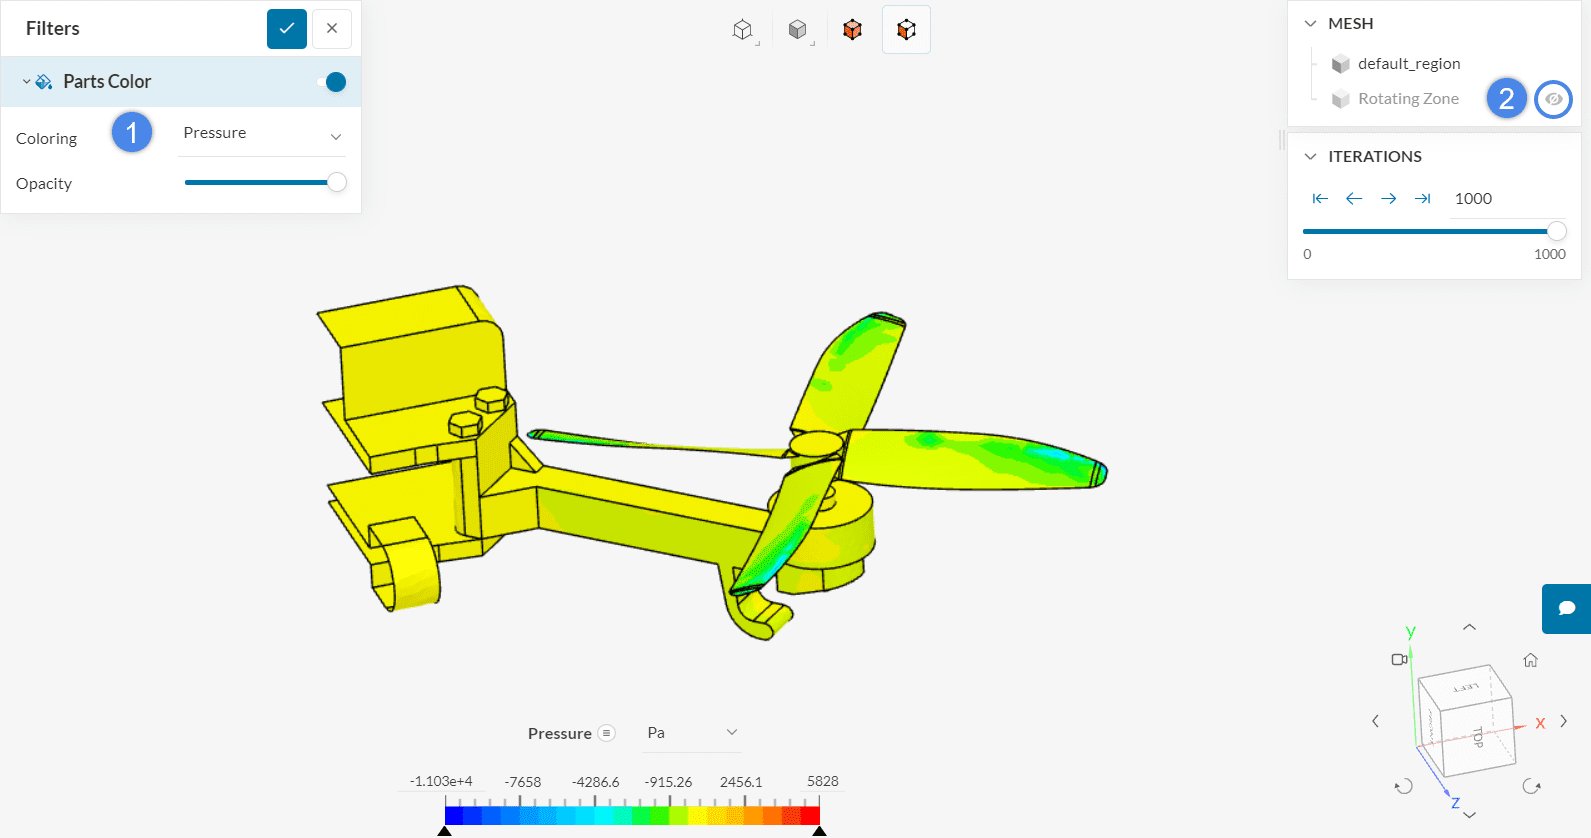Rotate view counterclockwise using the bottom-left arrow
Screen dimensions: 1591x838
(1404, 786)
